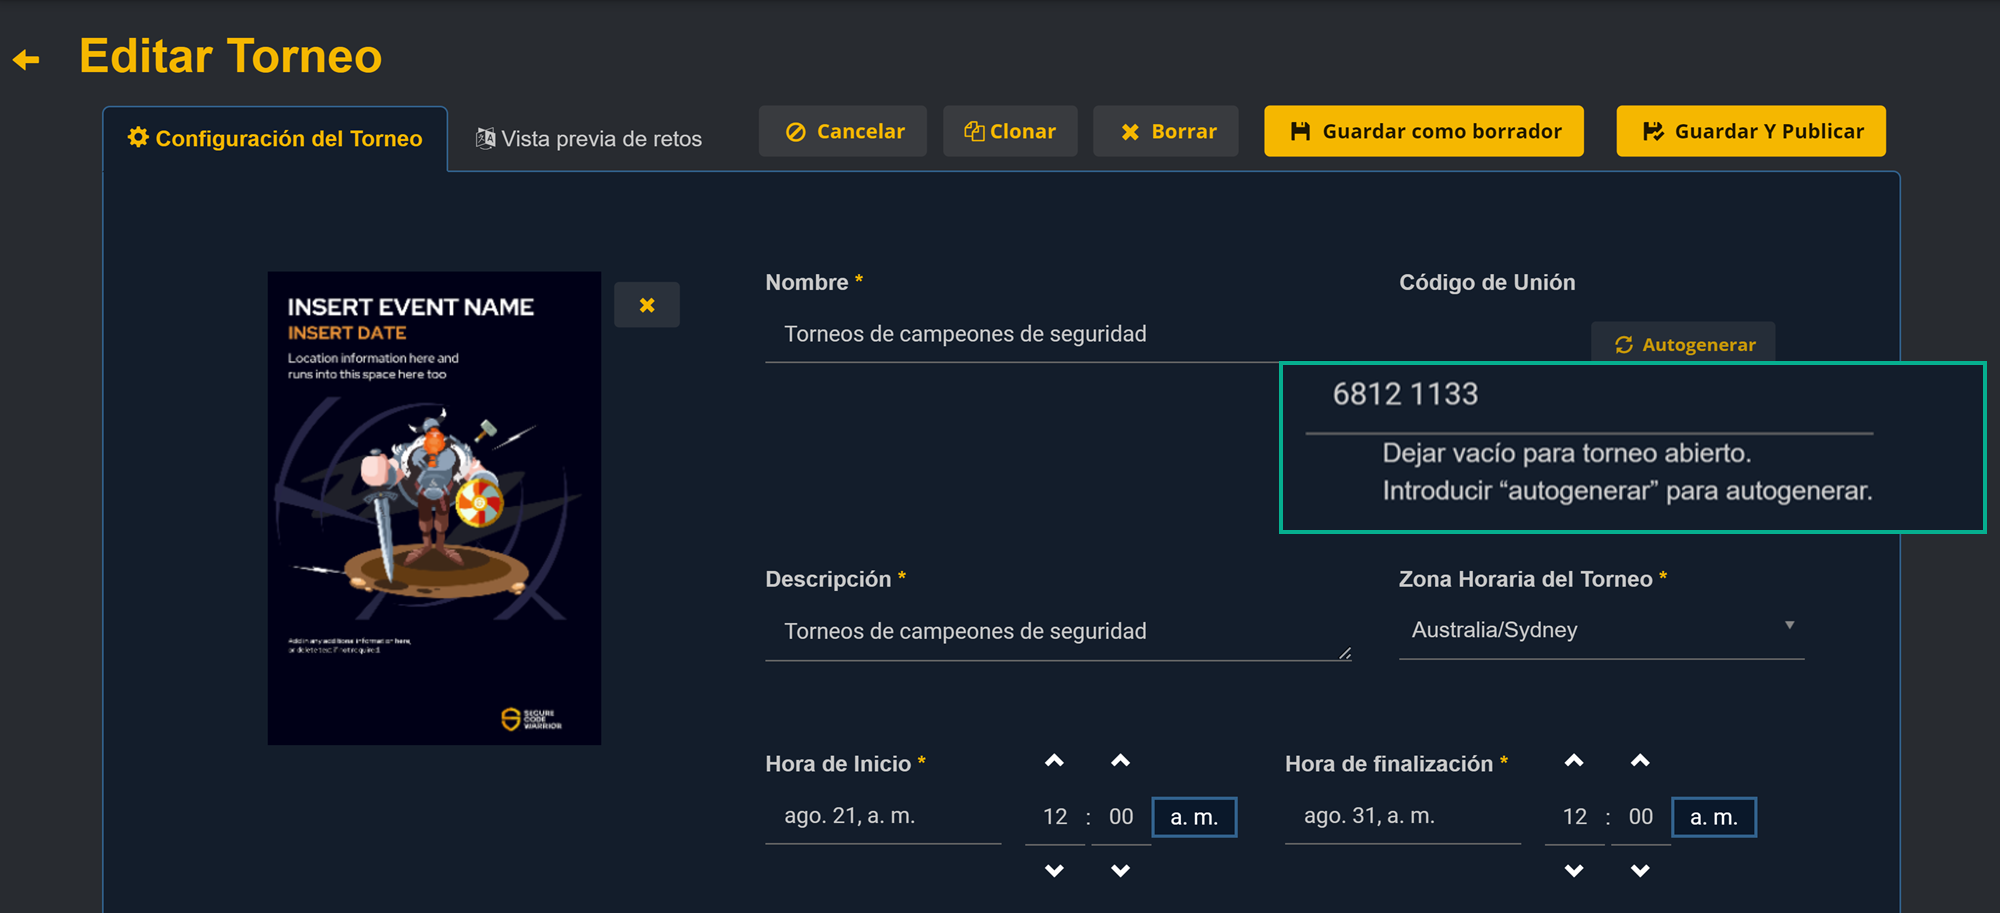Toggle the end time a. m. button

point(1713,817)
